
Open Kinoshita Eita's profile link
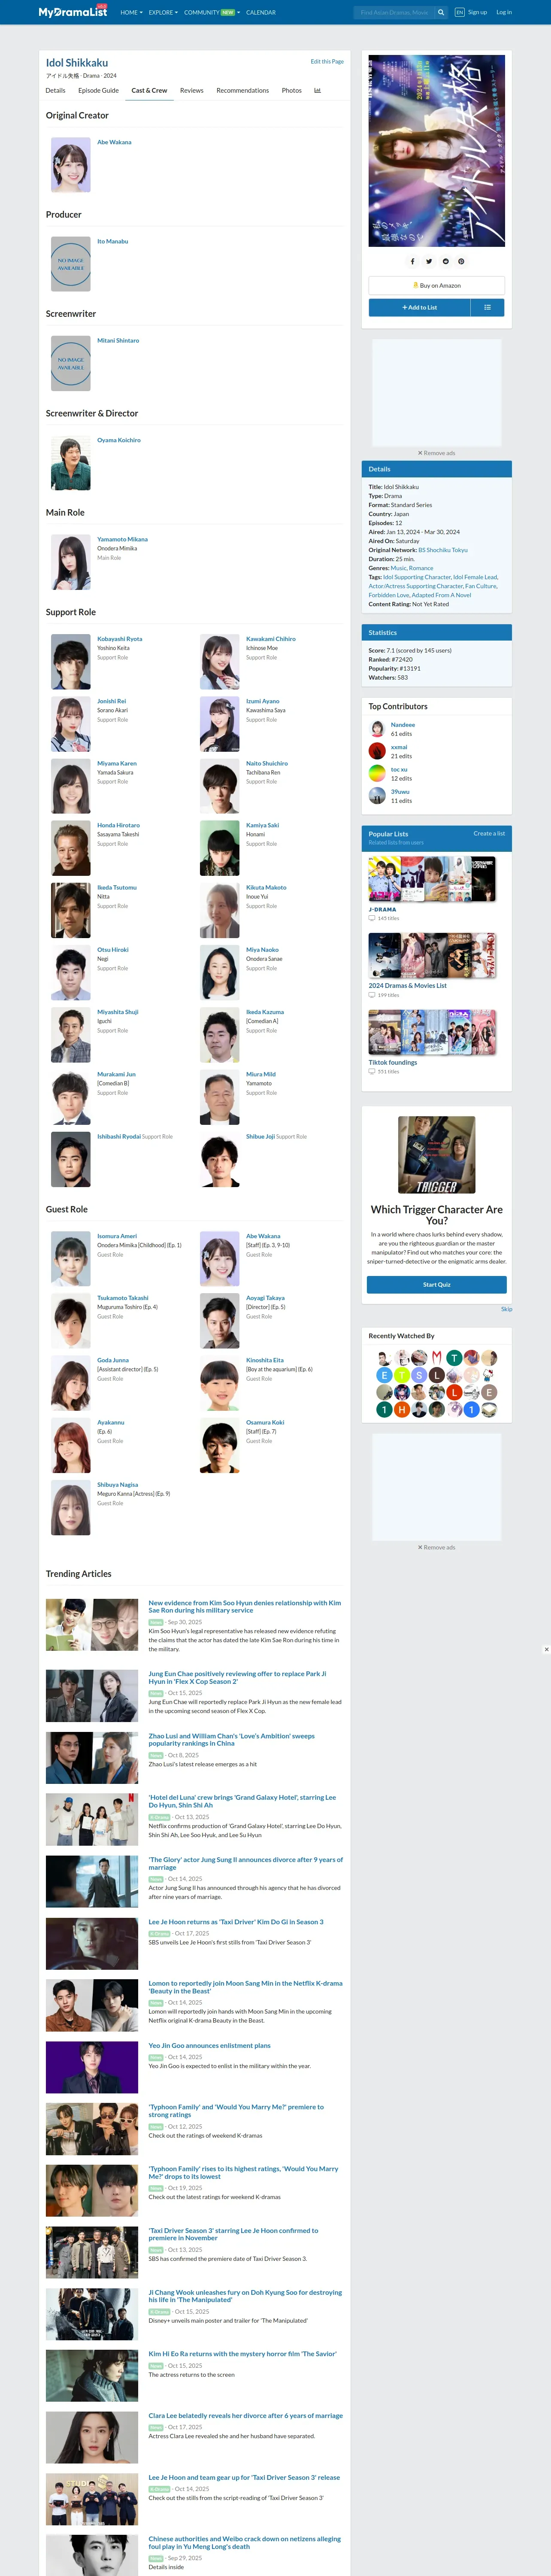(265, 1360)
